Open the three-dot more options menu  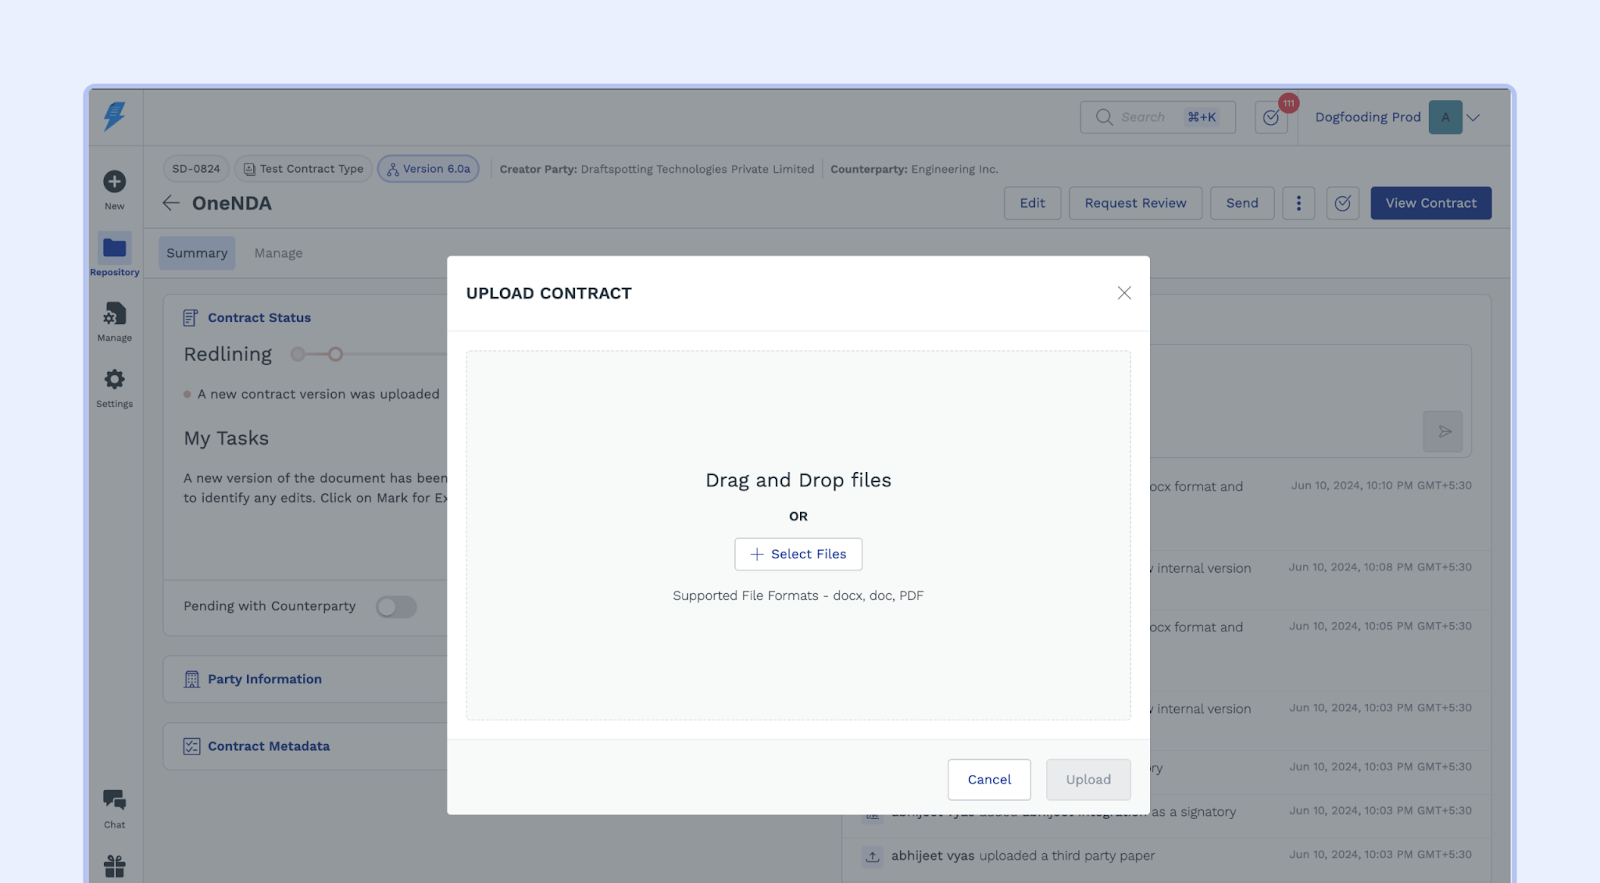click(x=1298, y=203)
